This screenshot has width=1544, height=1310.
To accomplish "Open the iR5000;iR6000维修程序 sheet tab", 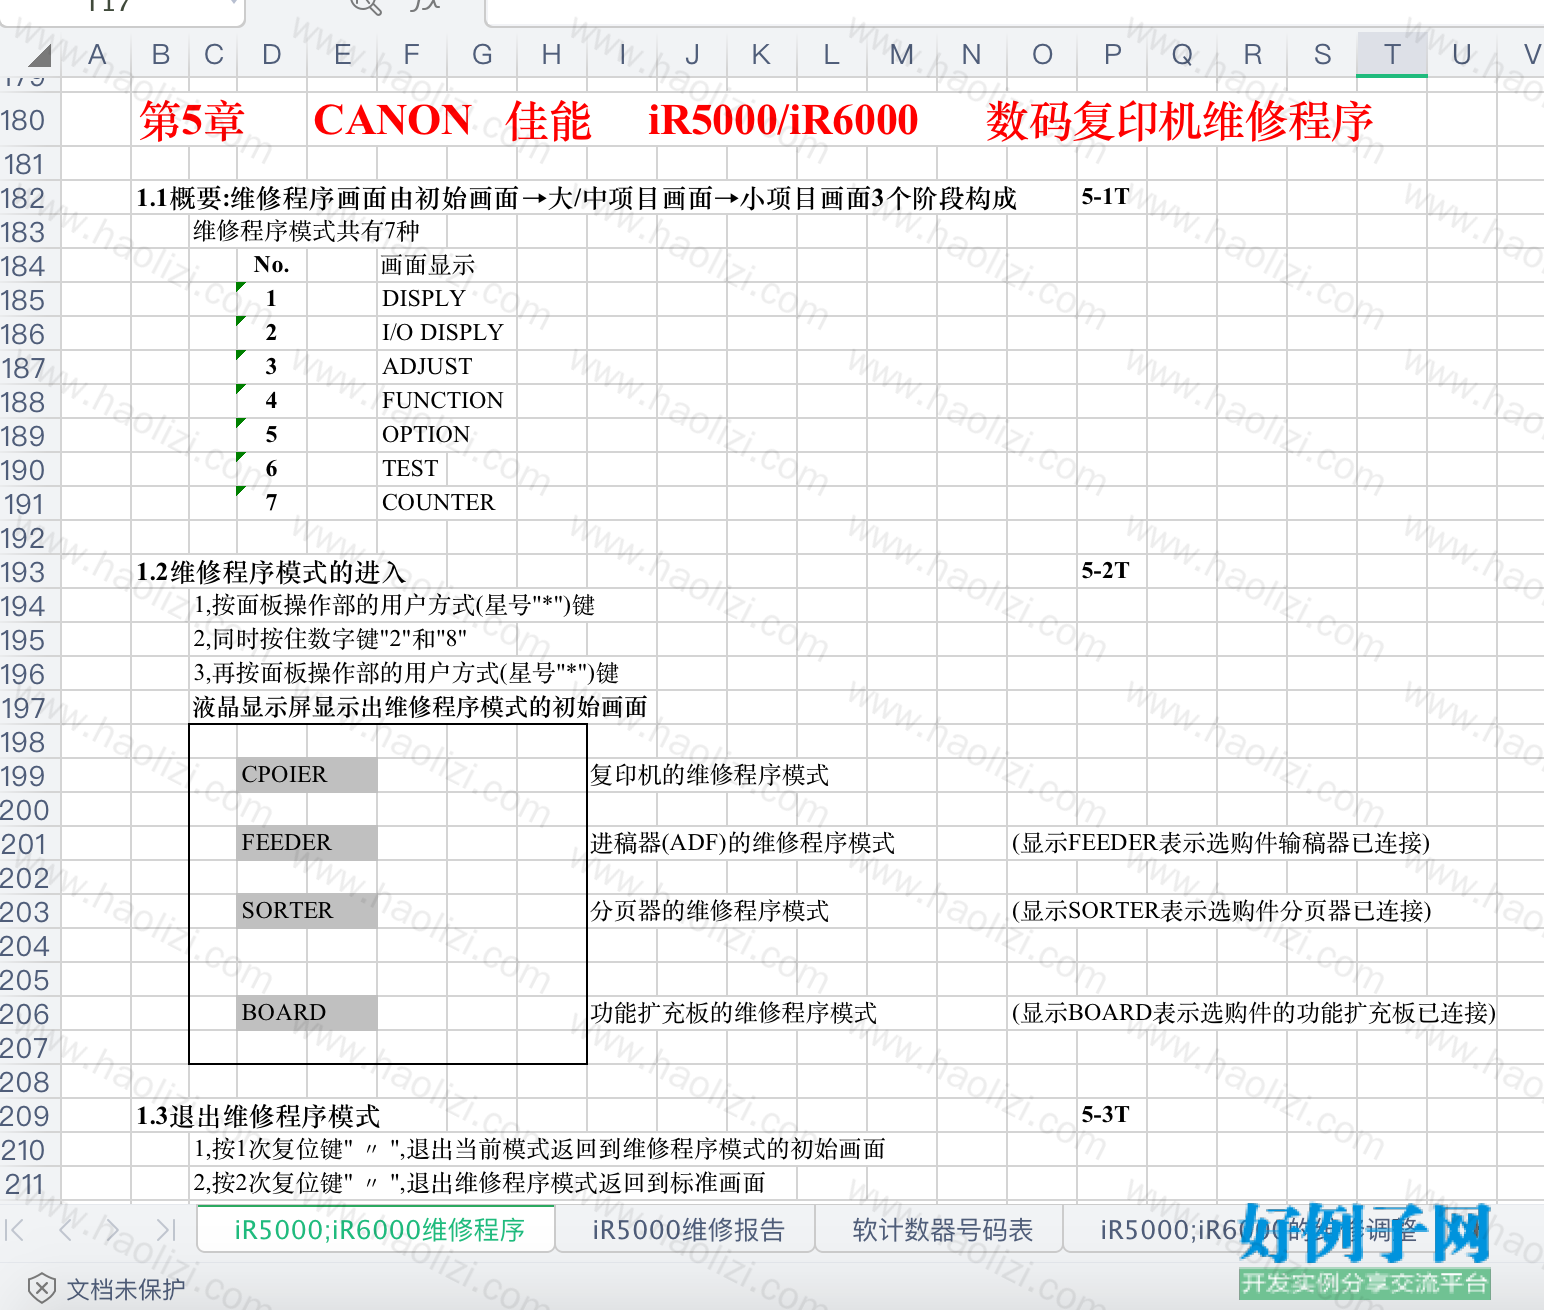I will (x=378, y=1230).
